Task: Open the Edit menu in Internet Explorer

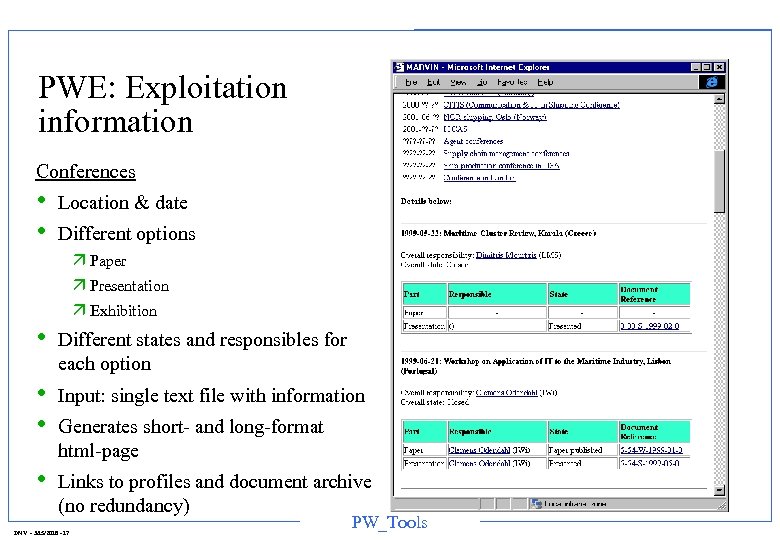Action: (x=433, y=82)
